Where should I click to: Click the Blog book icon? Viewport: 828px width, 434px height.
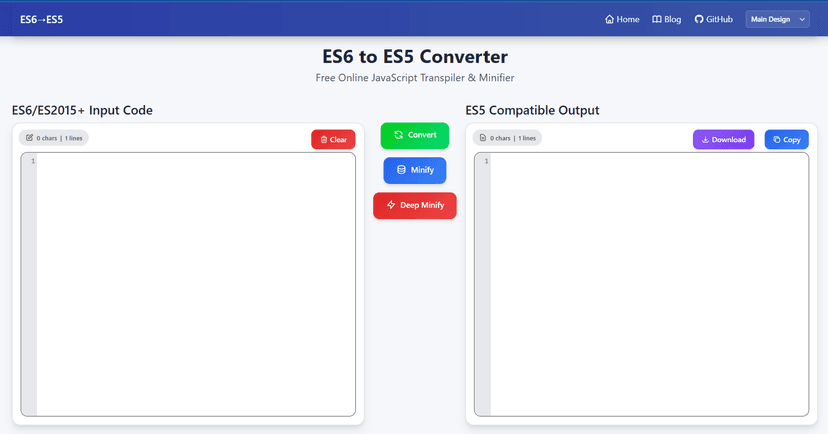click(x=657, y=20)
